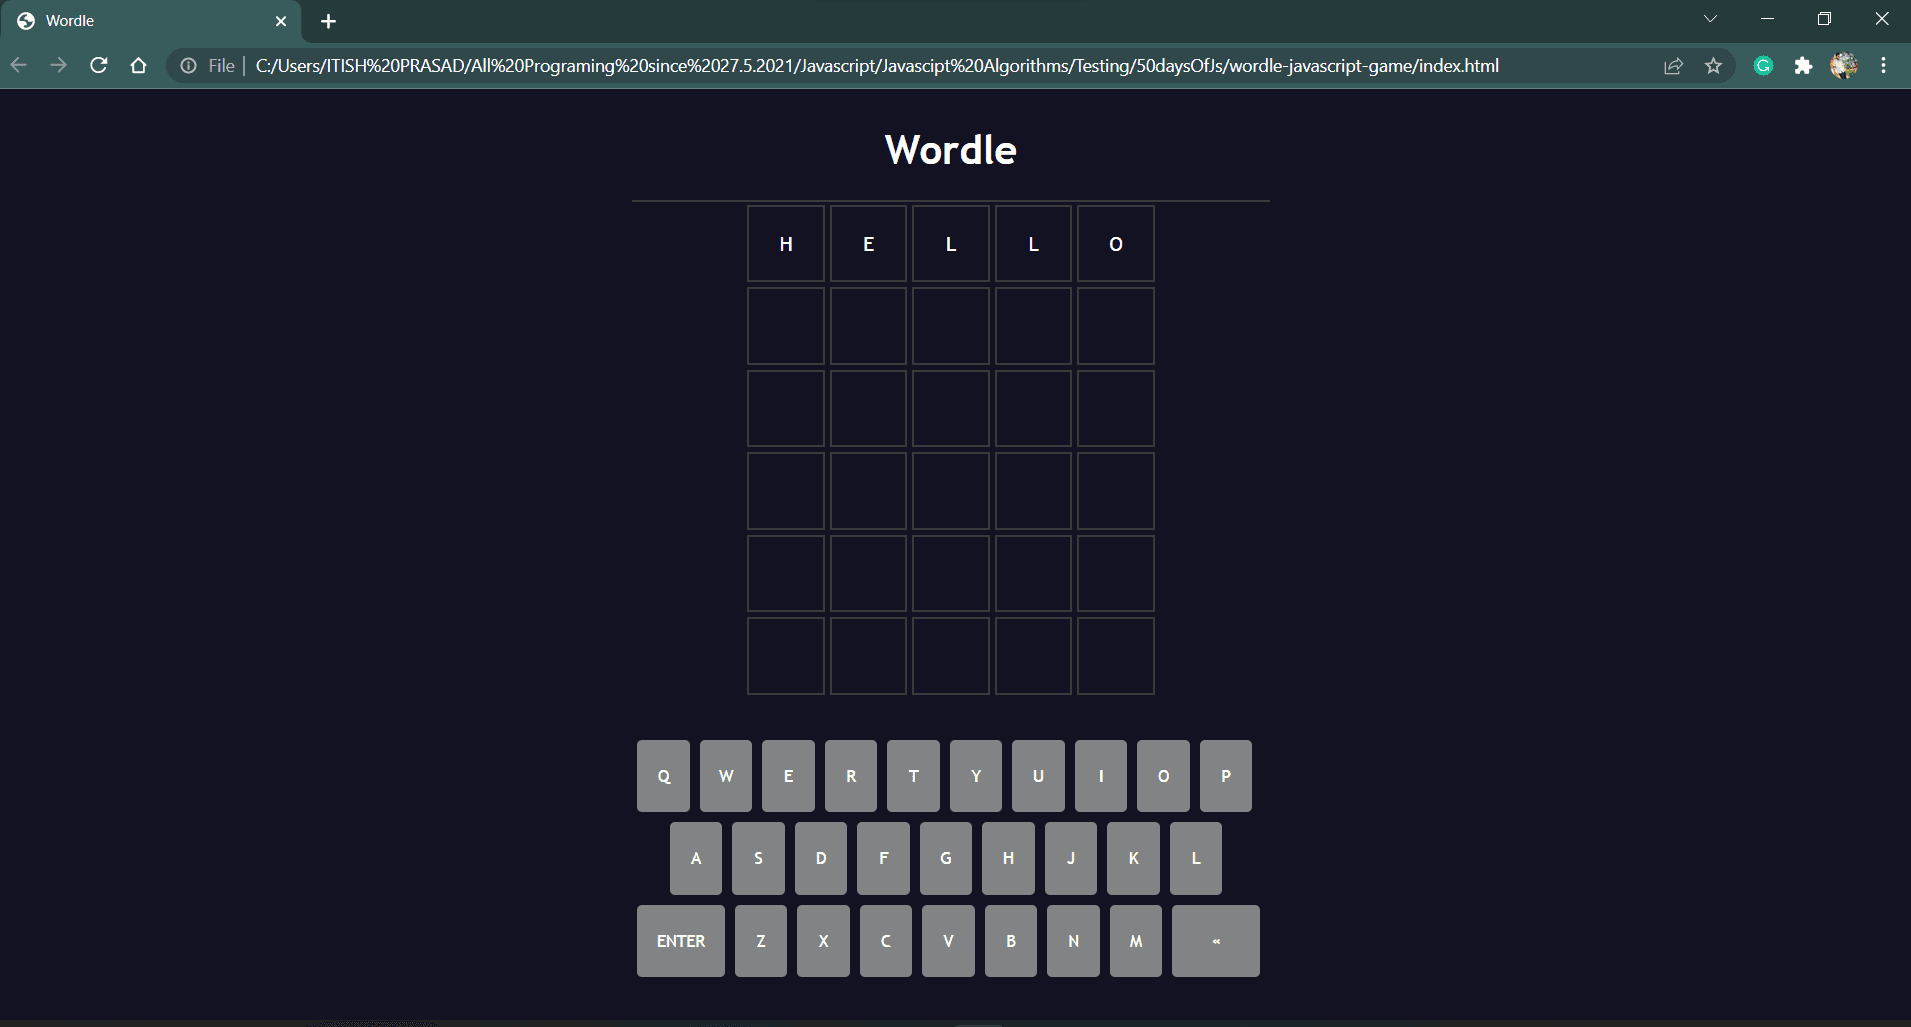
Task: Expand the tab search dropdown arrow
Action: [1710, 19]
